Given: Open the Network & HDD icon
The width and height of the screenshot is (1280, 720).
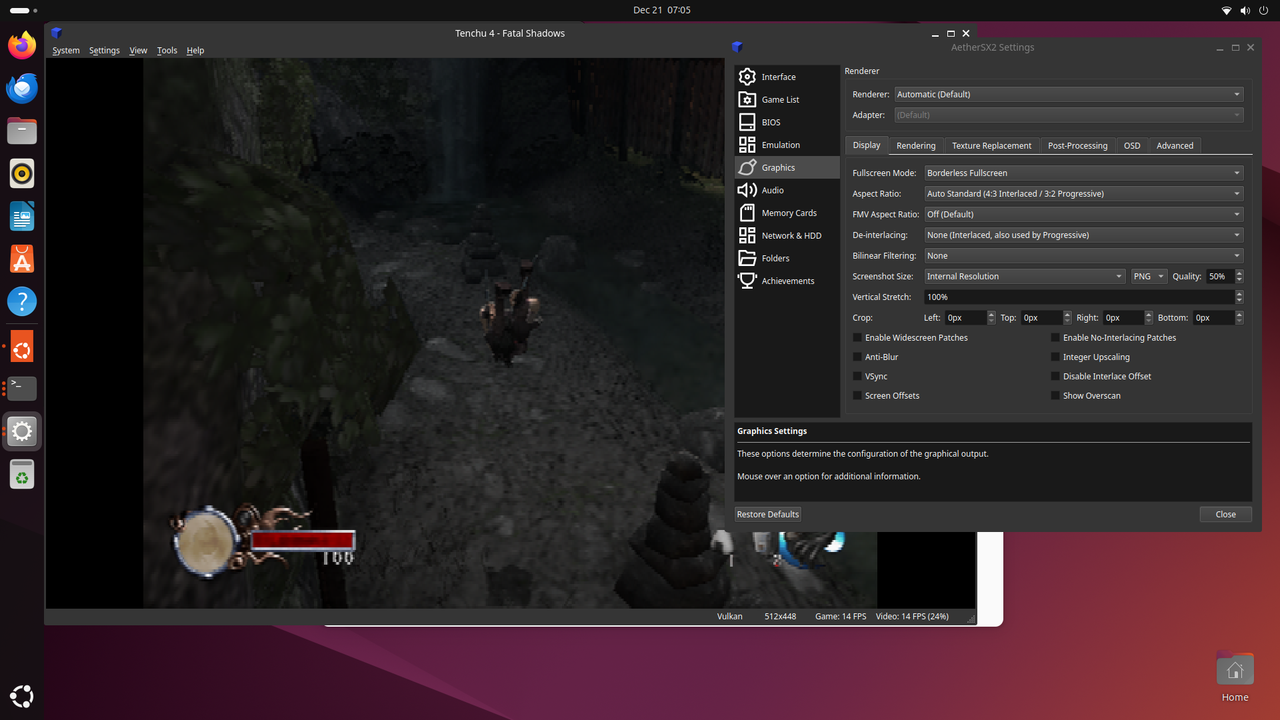Looking at the screenshot, I should tap(747, 235).
